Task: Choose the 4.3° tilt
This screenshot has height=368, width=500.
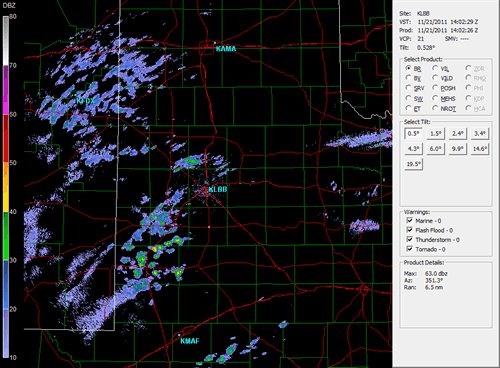Action: tap(413, 149)
